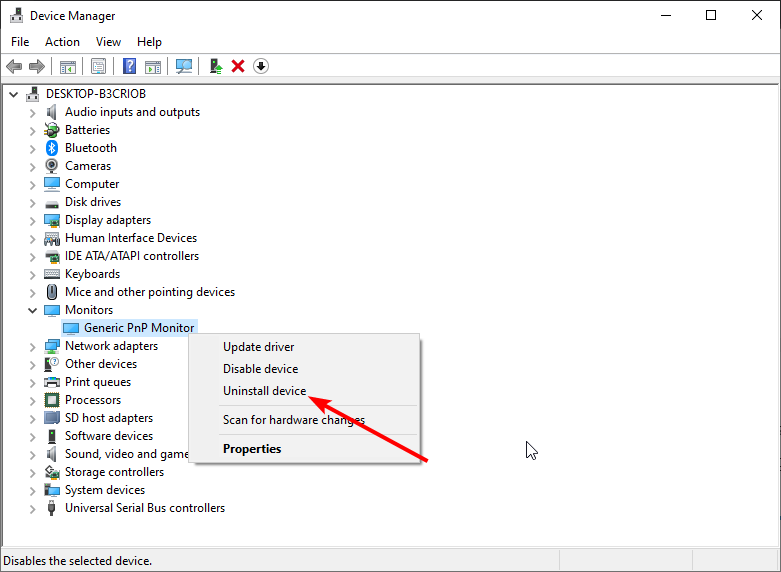
Task: Select the Display adapters label
Action: click(x=108, y=220)
